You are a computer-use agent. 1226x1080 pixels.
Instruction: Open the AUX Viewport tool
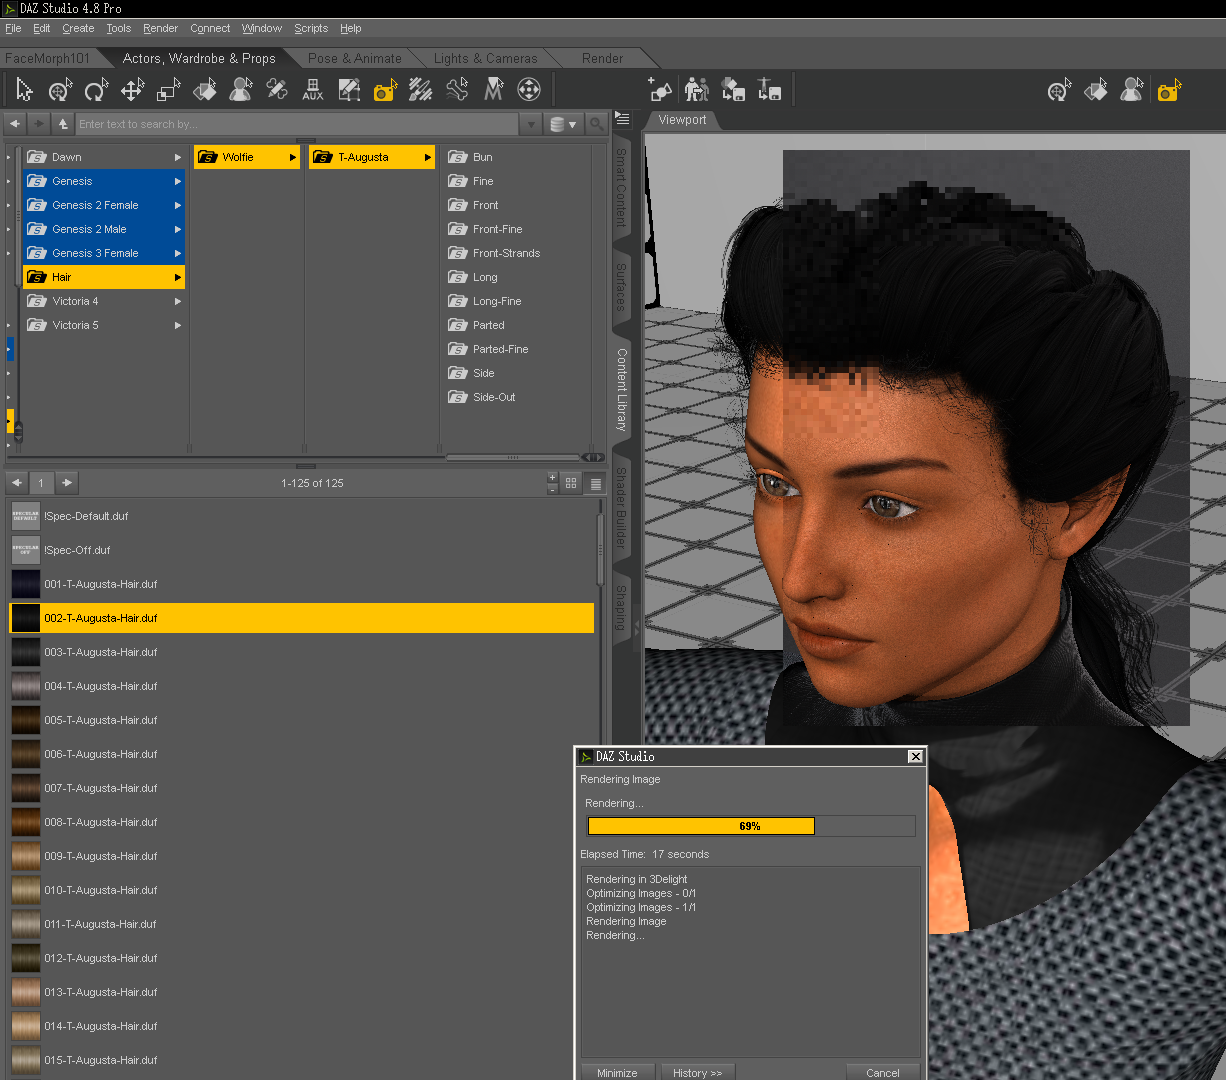coord(313,91)
